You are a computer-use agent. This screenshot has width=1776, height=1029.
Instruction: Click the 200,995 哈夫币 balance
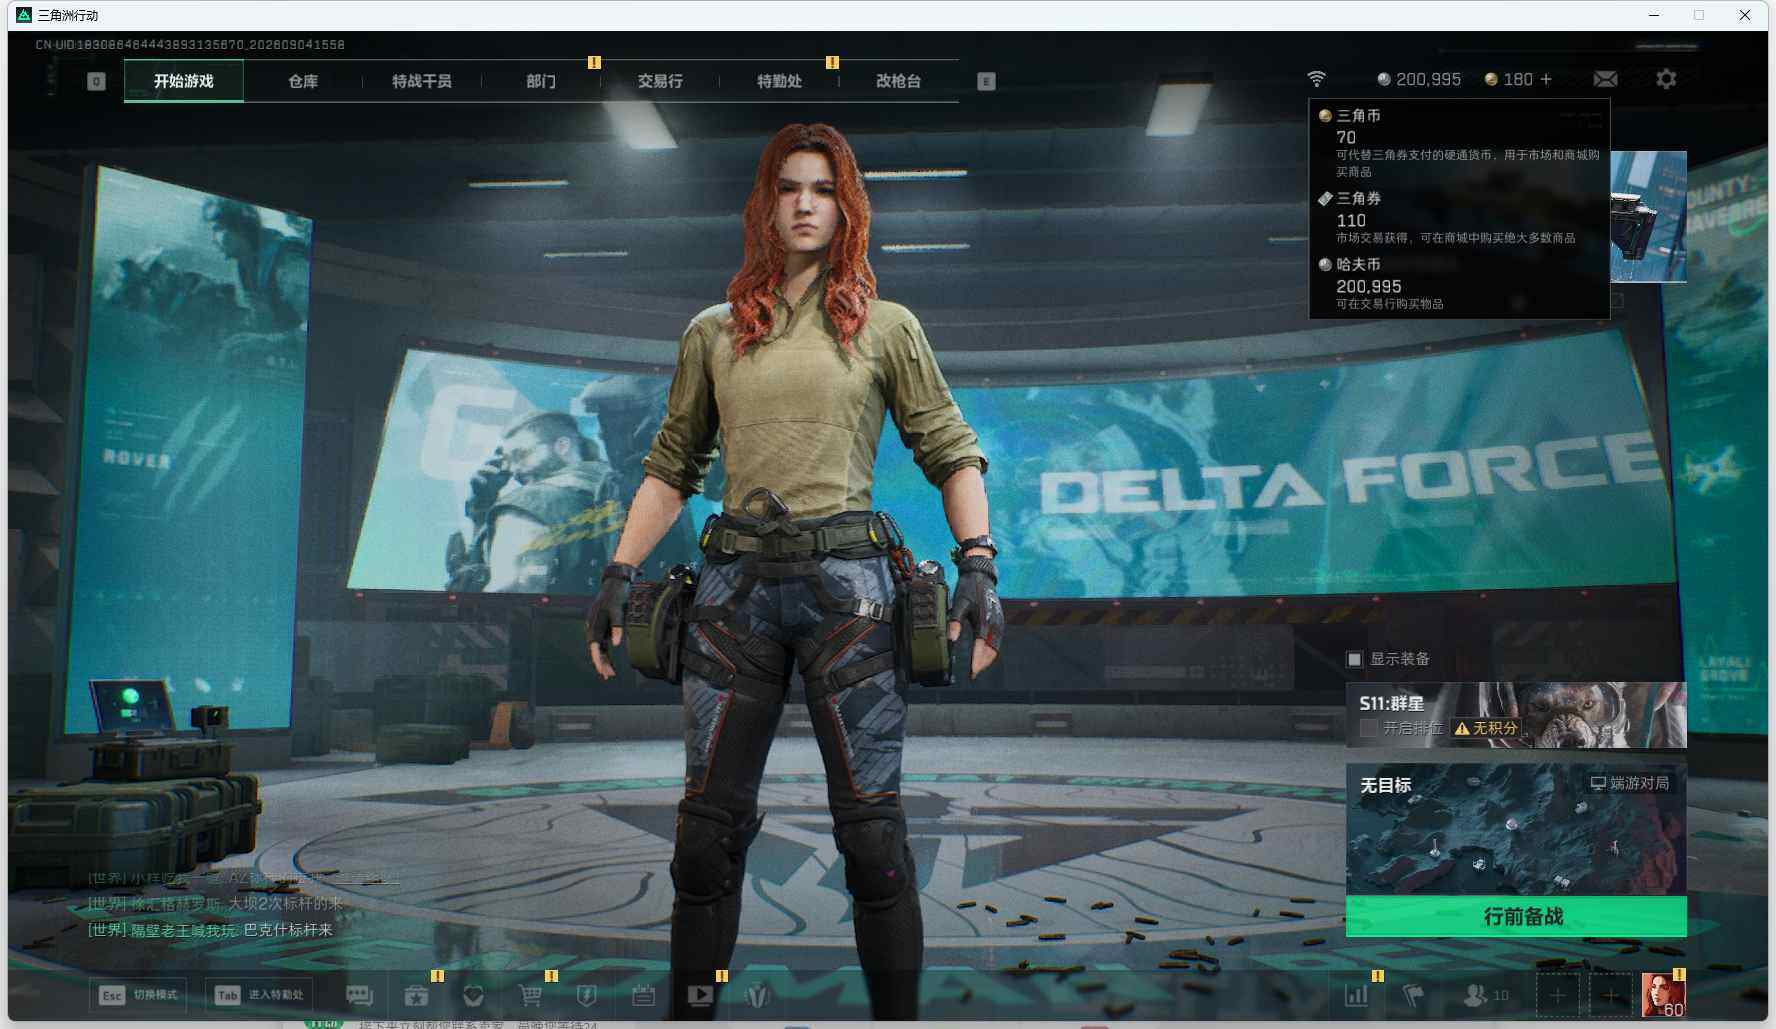point(1419,79)
